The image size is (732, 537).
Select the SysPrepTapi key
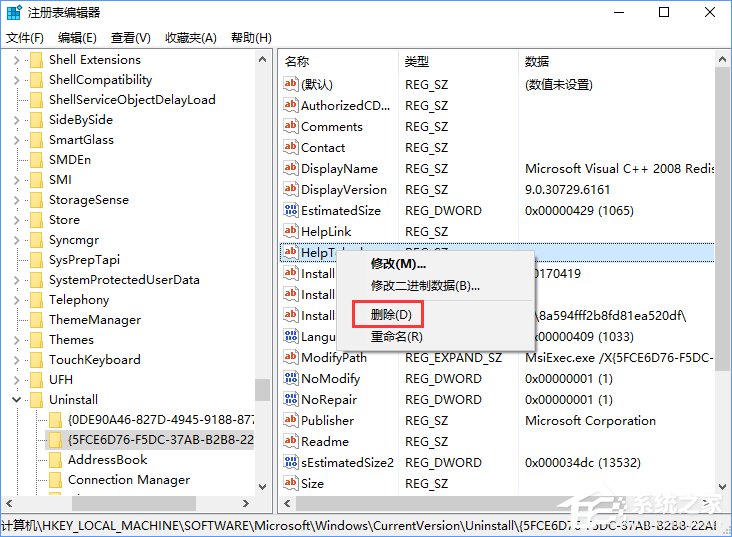click(84, 260)
